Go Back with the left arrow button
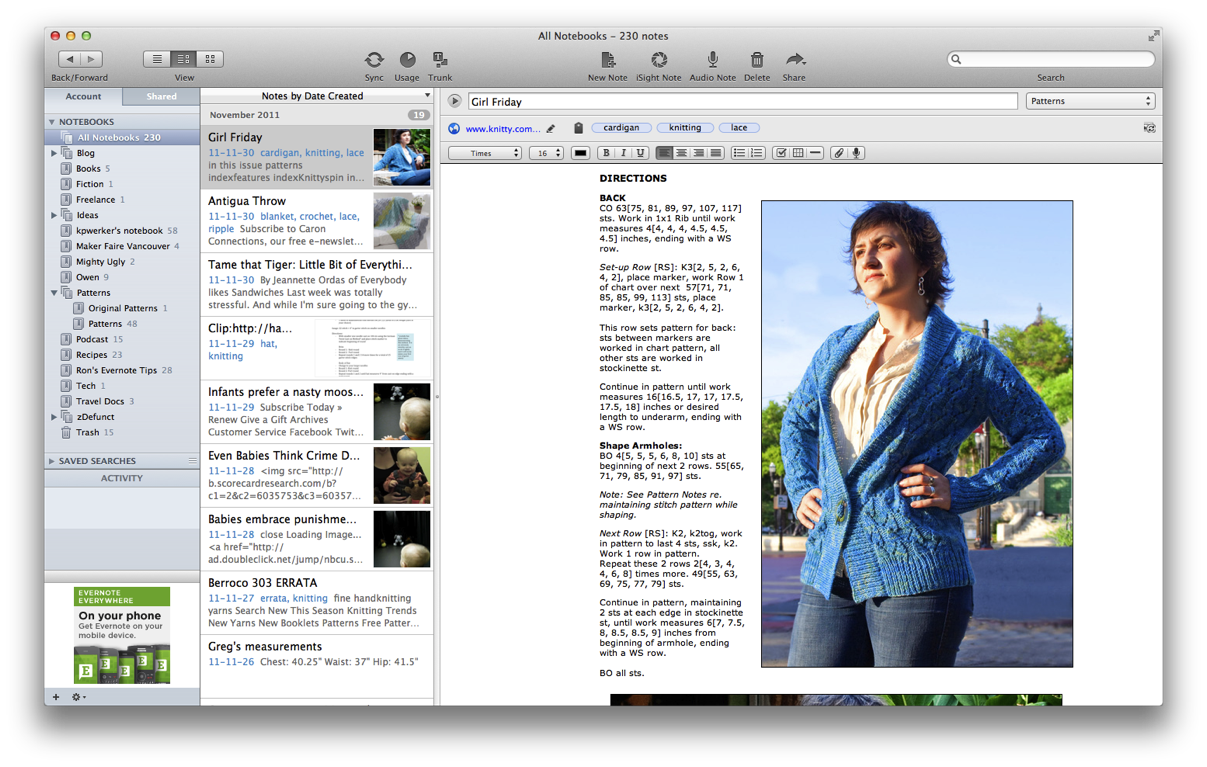Screen dimensions: 1207x767 [x=70, y=59]
